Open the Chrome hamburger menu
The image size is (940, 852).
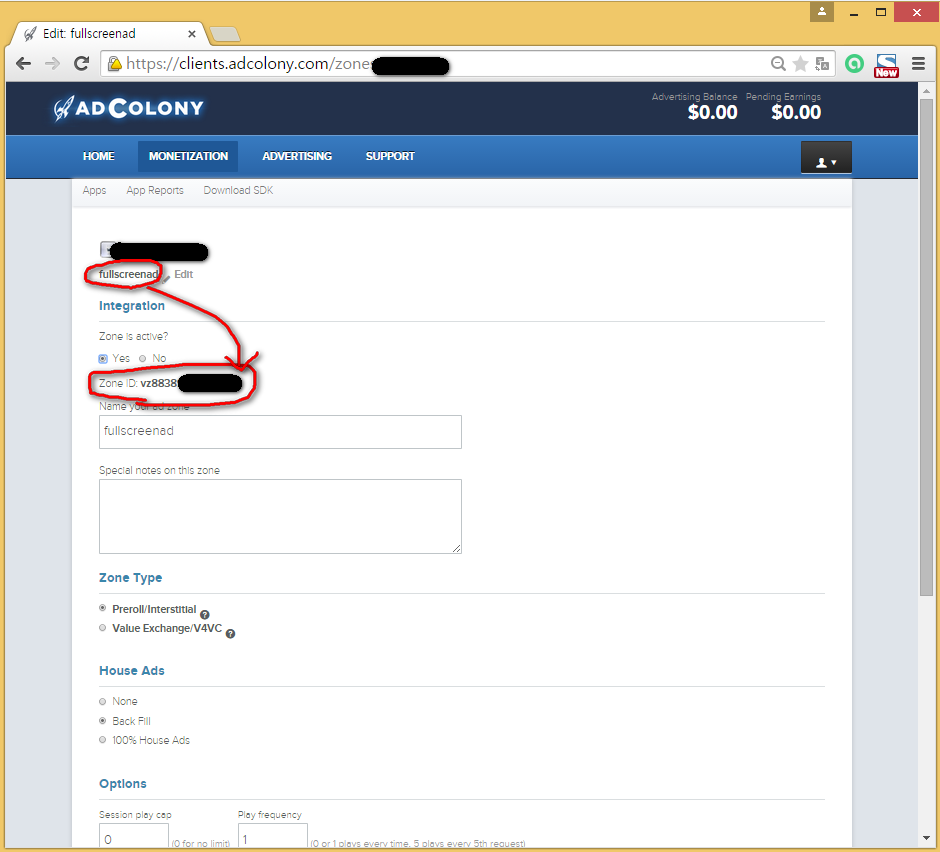click(x=918, y=64)
